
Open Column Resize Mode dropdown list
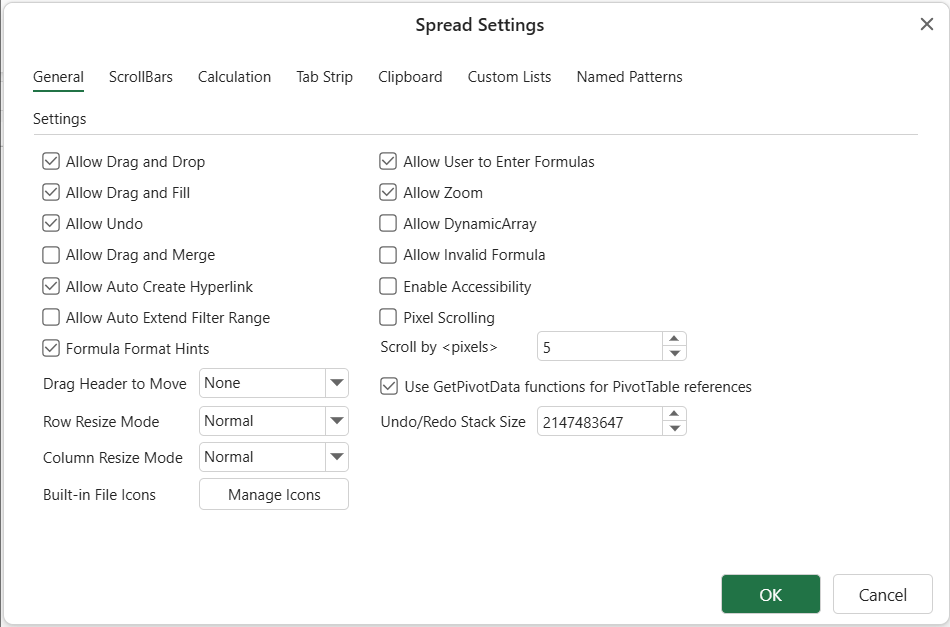pyautogui.click(x=336, y=457)
